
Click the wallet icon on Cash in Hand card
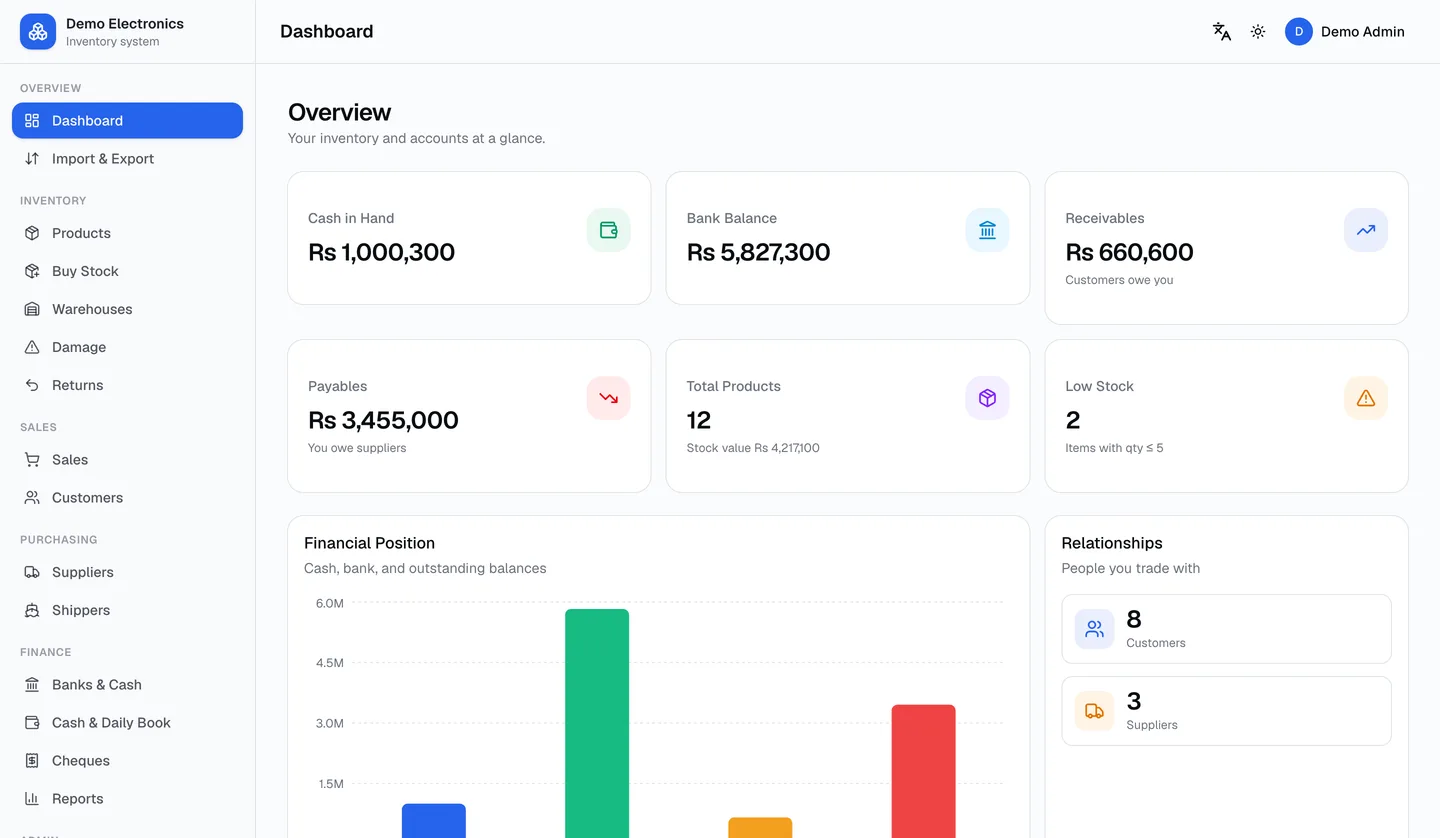pos(609,230)
